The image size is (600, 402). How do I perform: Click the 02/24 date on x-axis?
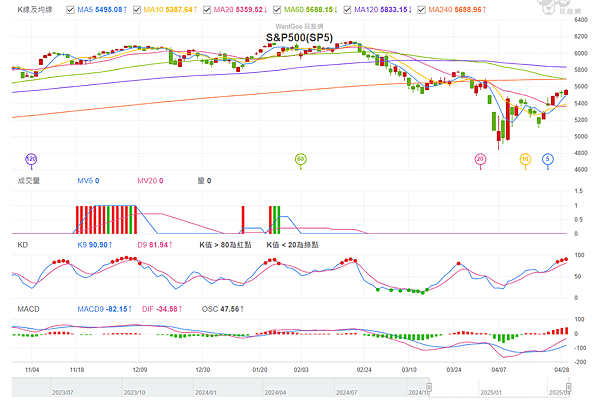click(364, 370)
